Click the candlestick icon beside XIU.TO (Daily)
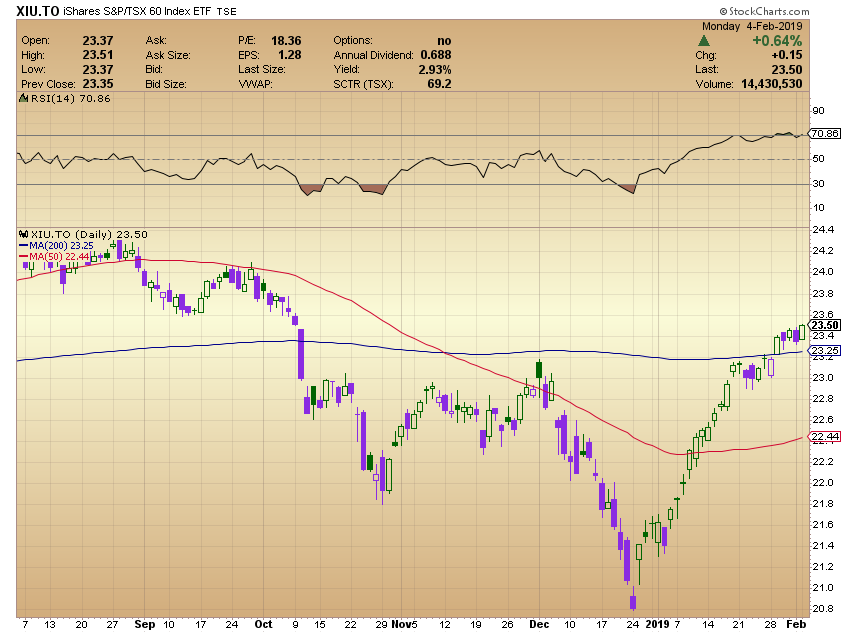The height and width of the screenshot is (633, 850). [23, 234]
